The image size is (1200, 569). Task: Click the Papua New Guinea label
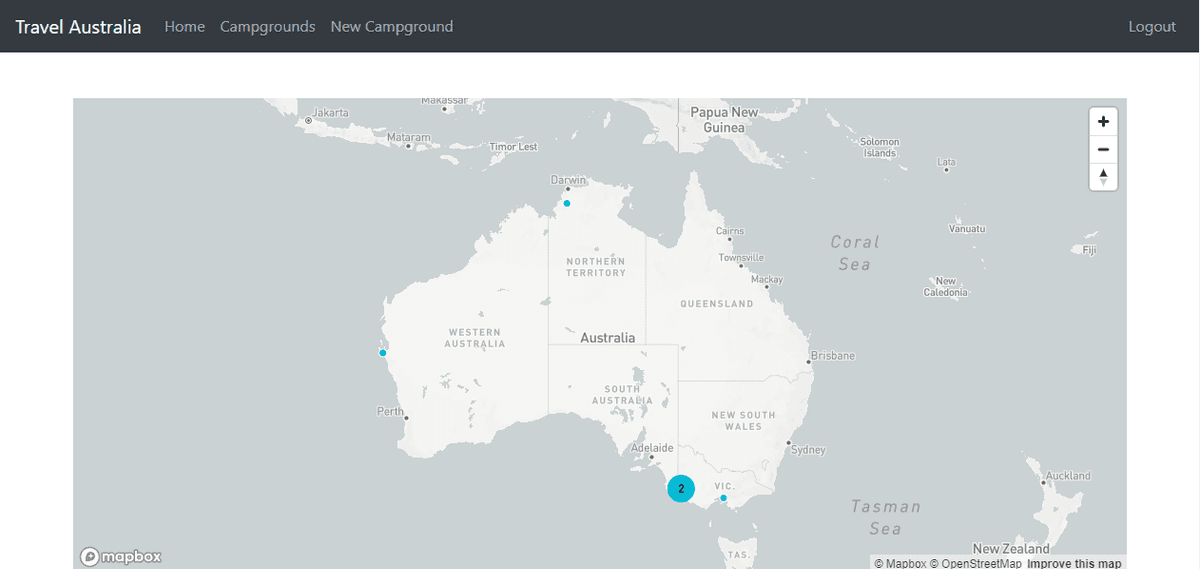click(724, 120)
